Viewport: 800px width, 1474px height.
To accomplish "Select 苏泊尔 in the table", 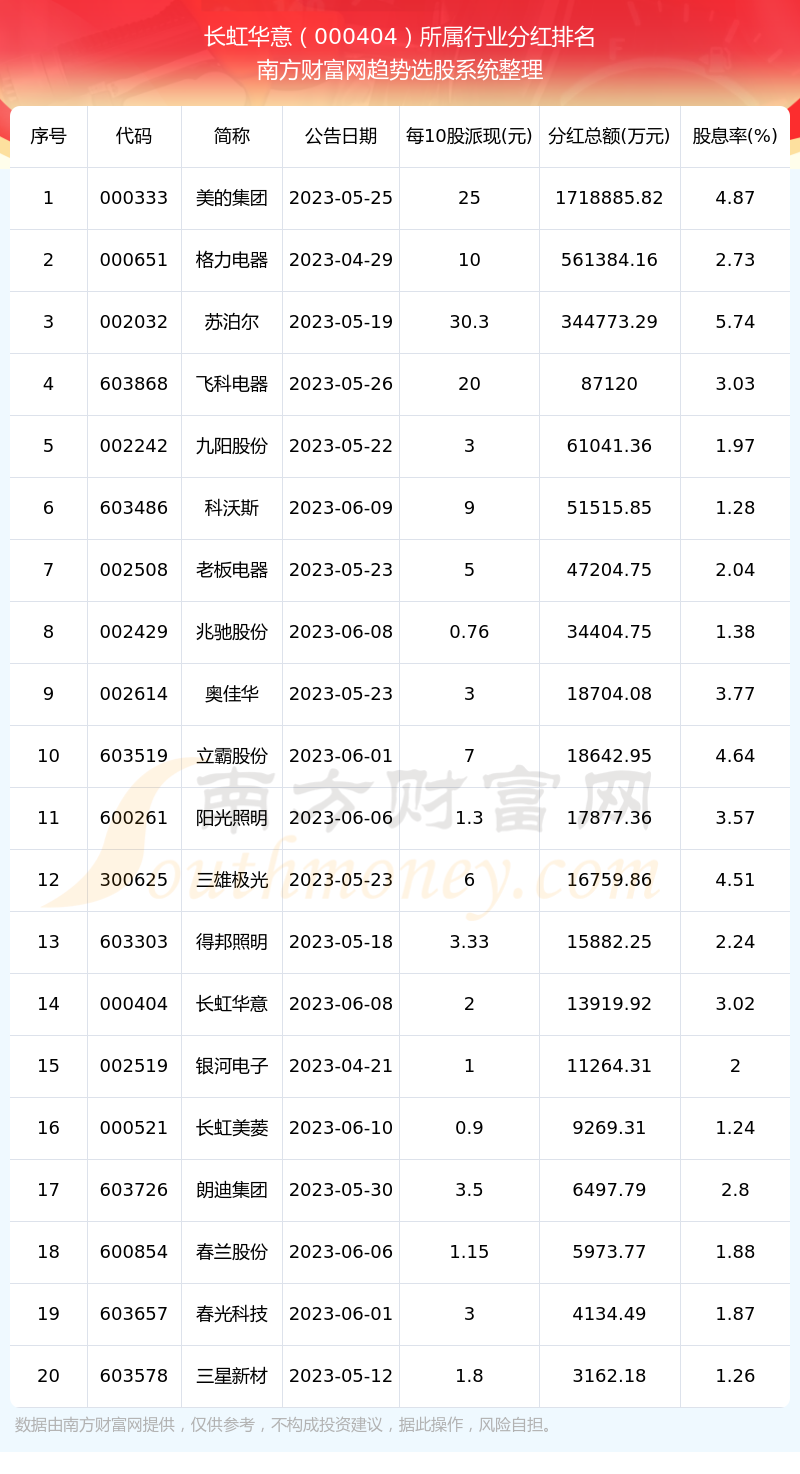I will coord(232,322).
